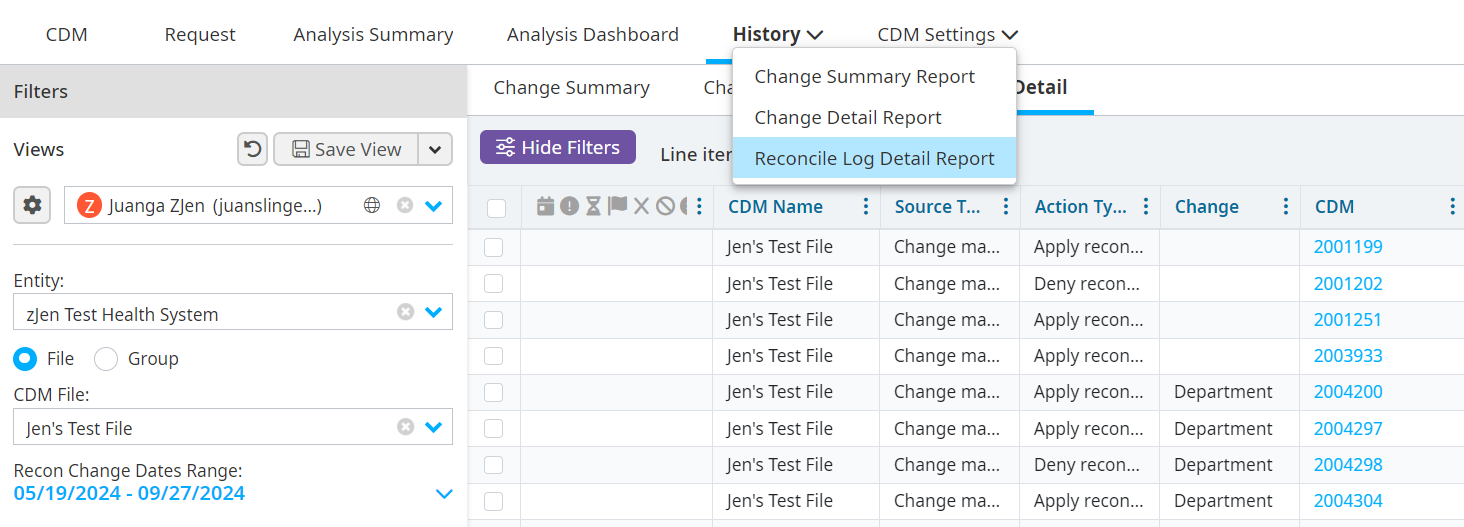Open the Change column three-dot menu
1464x527 pixels.
[1286, 207]
